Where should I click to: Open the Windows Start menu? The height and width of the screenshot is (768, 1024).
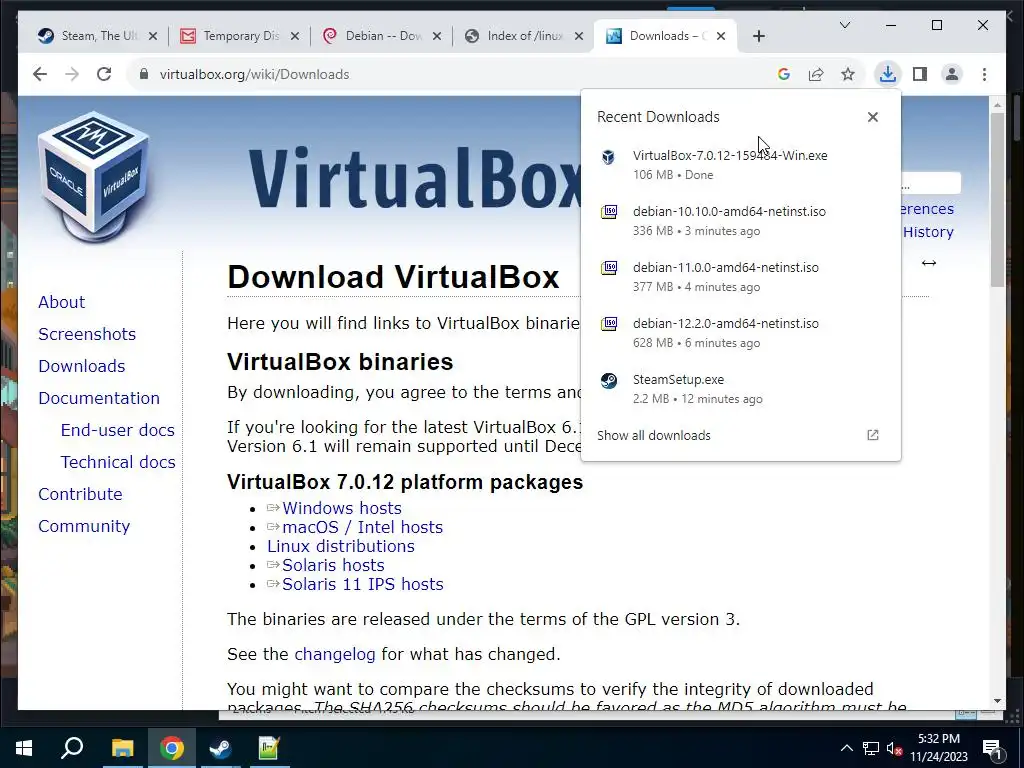(24, 748)
